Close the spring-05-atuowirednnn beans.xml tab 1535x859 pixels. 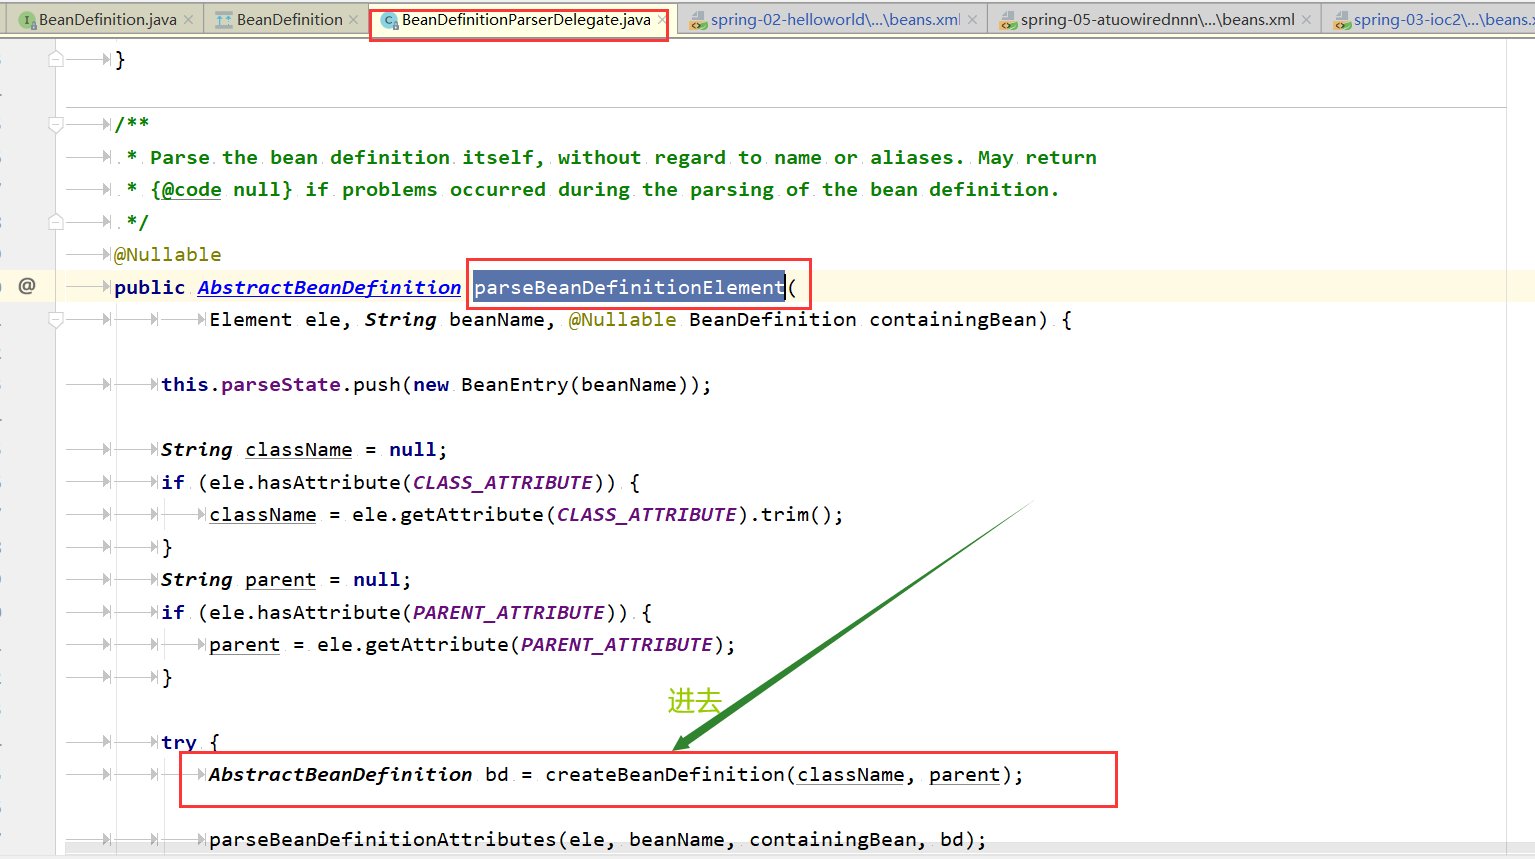tap(1306, 19)
